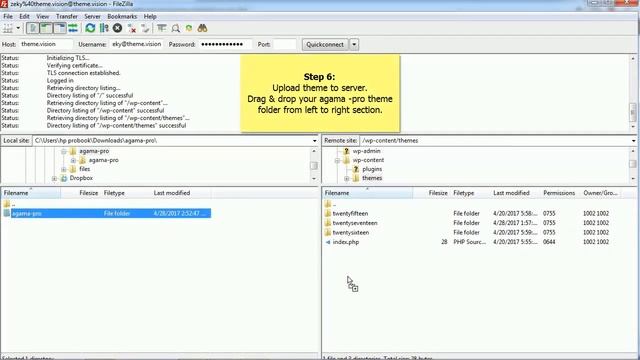Click local tree vertical scrollbar
This screenshot has width=640, height=360.
click(x=314, y=165)
